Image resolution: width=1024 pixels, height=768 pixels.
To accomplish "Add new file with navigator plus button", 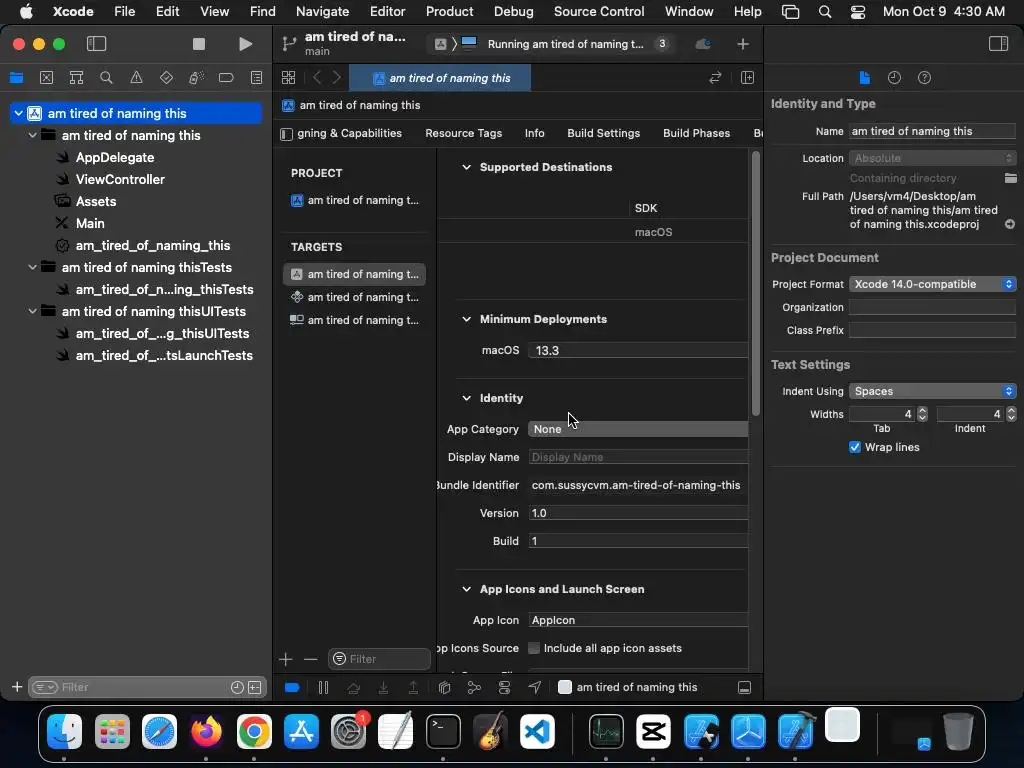I will 17,687.
